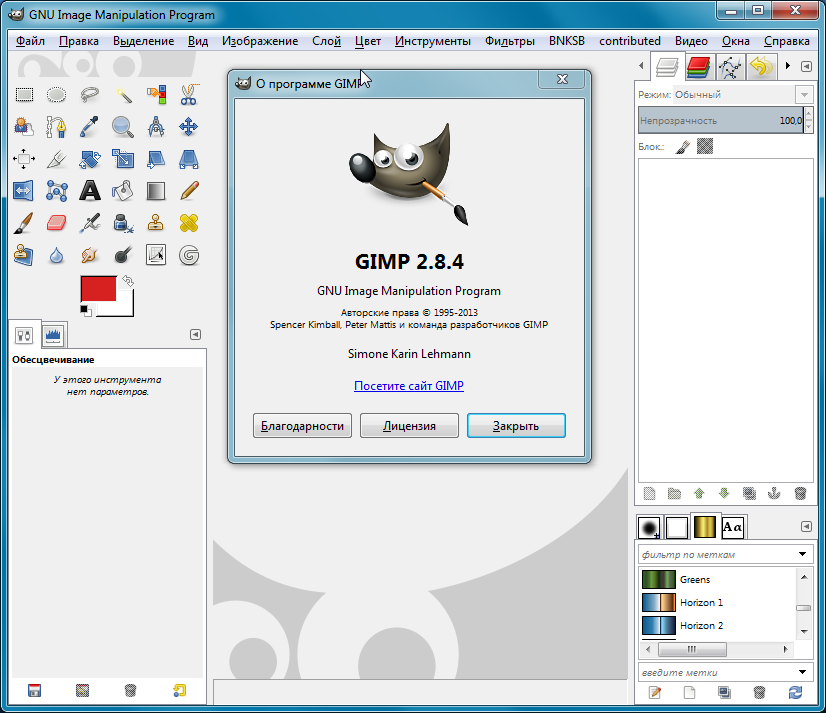Select the Free Select lasso tool

[90, 95]
